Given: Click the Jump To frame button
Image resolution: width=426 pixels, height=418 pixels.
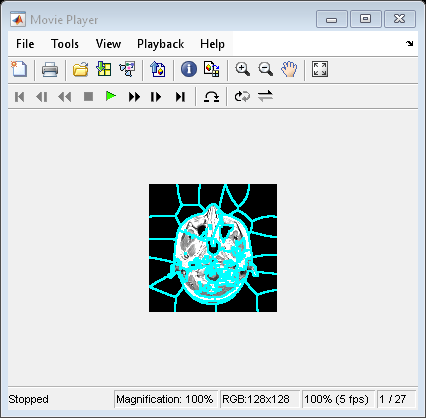Looking at the screenshot, I should [x=211, y=97].
